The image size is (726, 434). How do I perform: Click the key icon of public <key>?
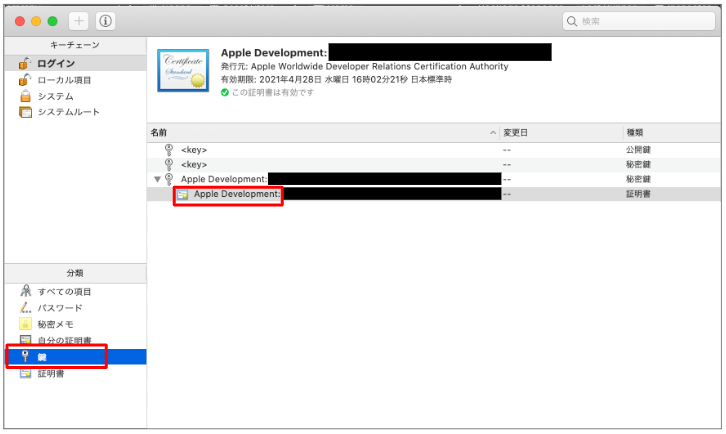169,150
